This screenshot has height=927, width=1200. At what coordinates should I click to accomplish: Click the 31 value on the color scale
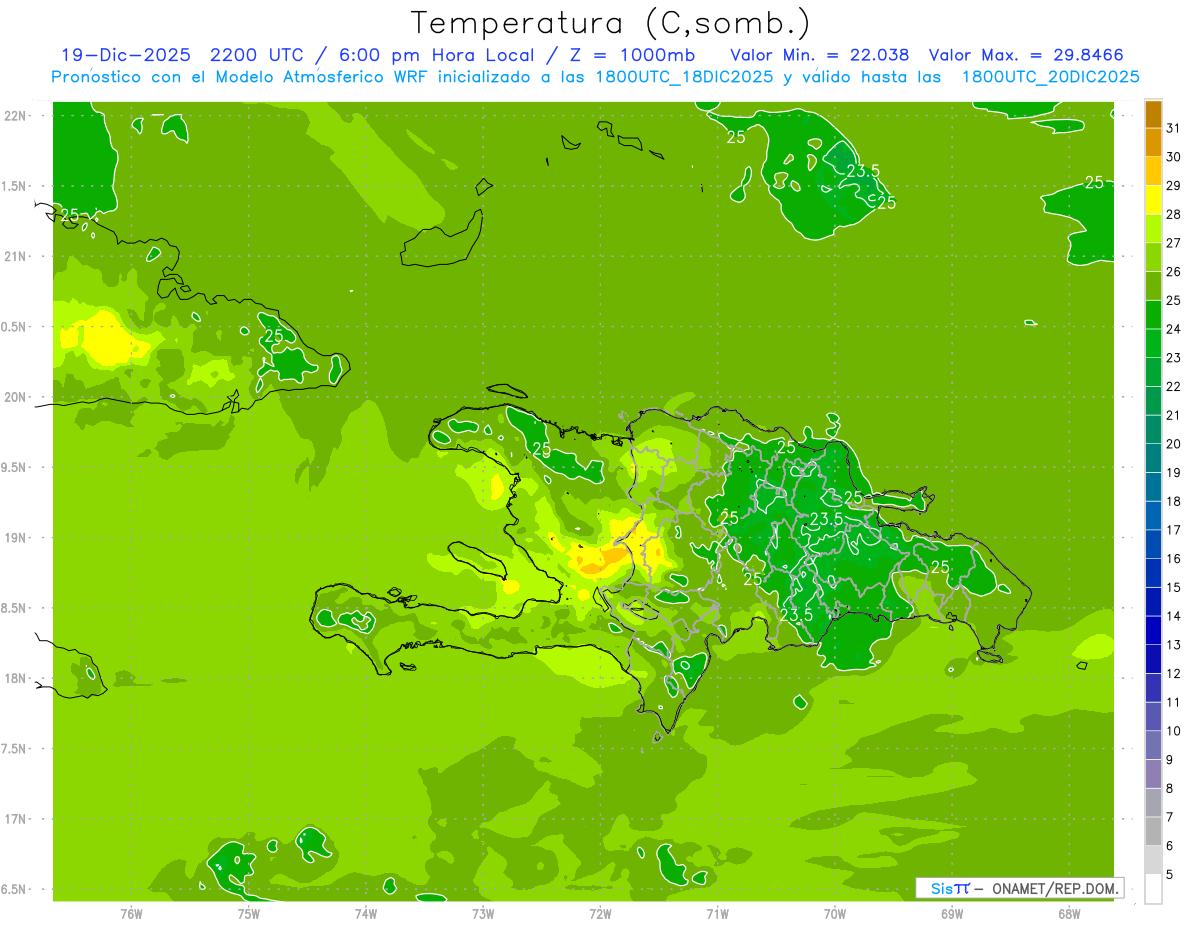(x=1174, y=127)
